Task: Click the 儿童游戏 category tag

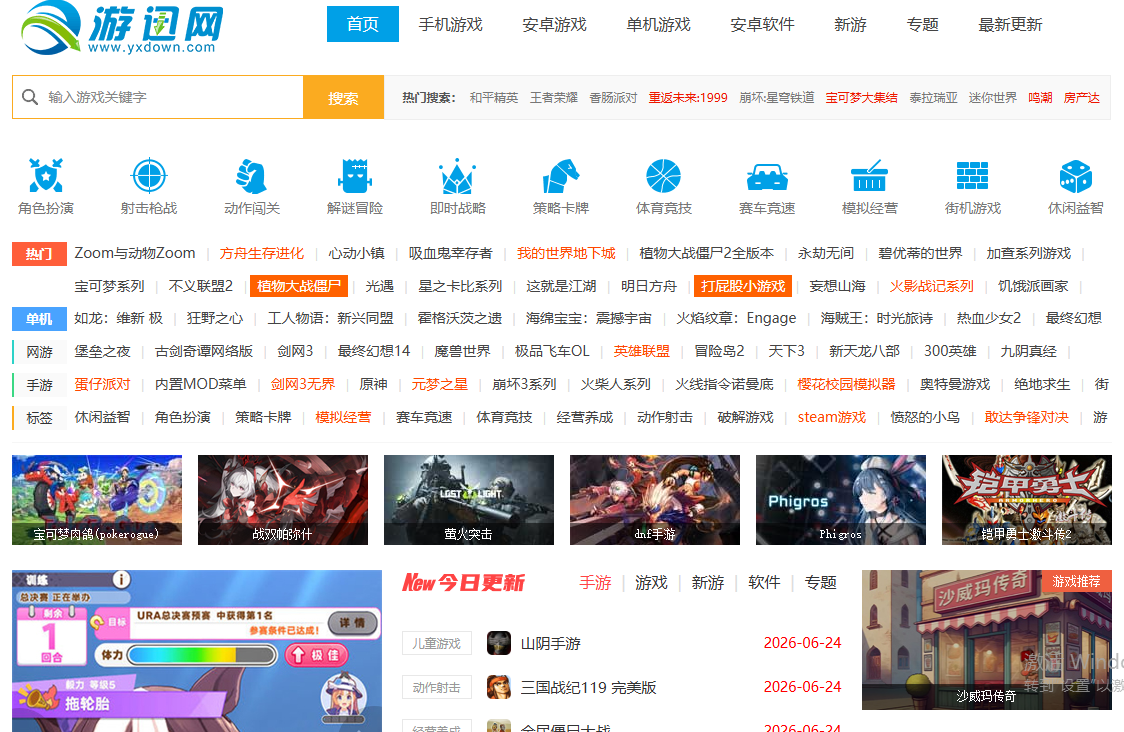Action: pos(437,644)
